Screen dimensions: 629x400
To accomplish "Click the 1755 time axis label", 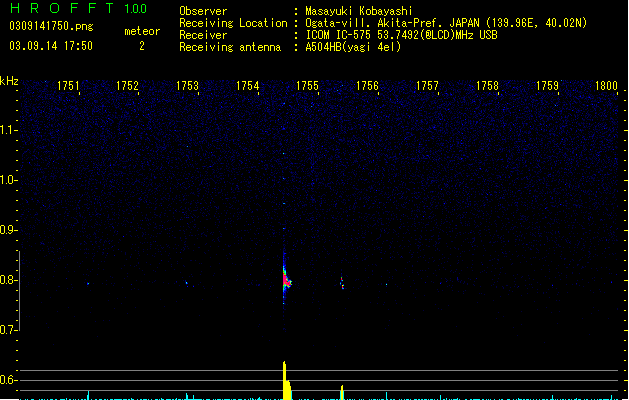I will pos(307,86).
